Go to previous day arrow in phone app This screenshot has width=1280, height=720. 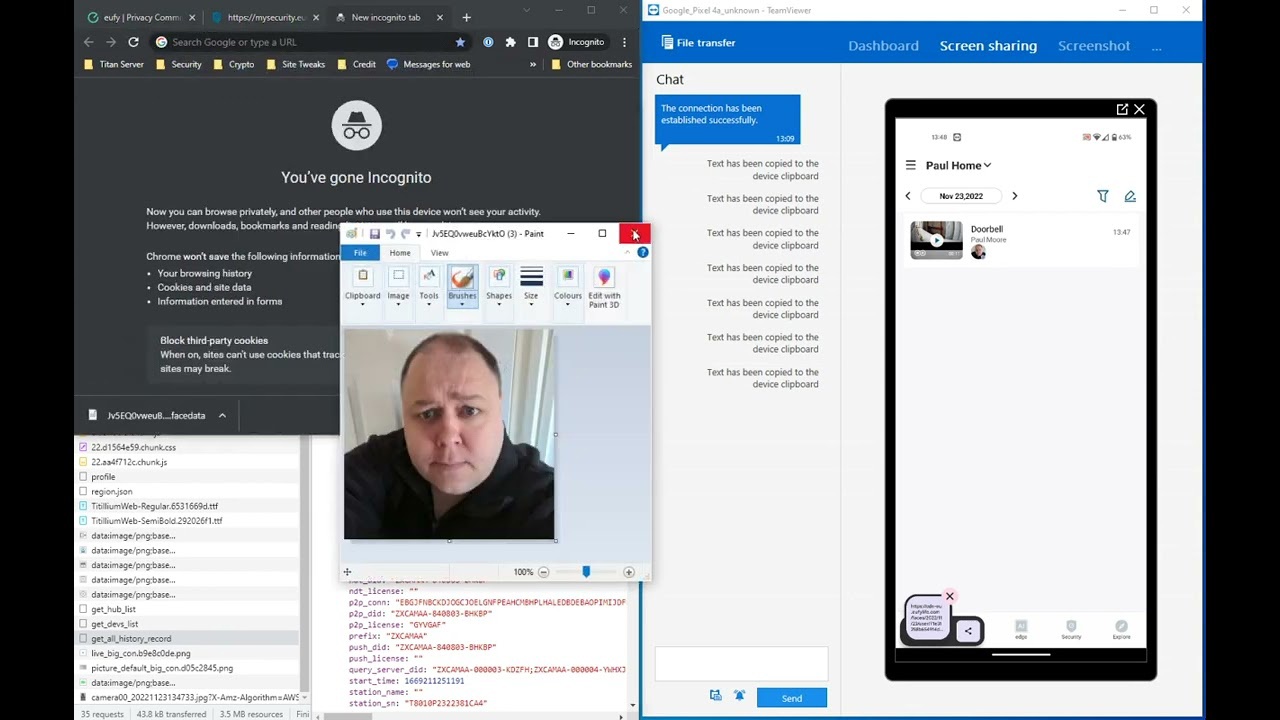[x=908, y=196]
